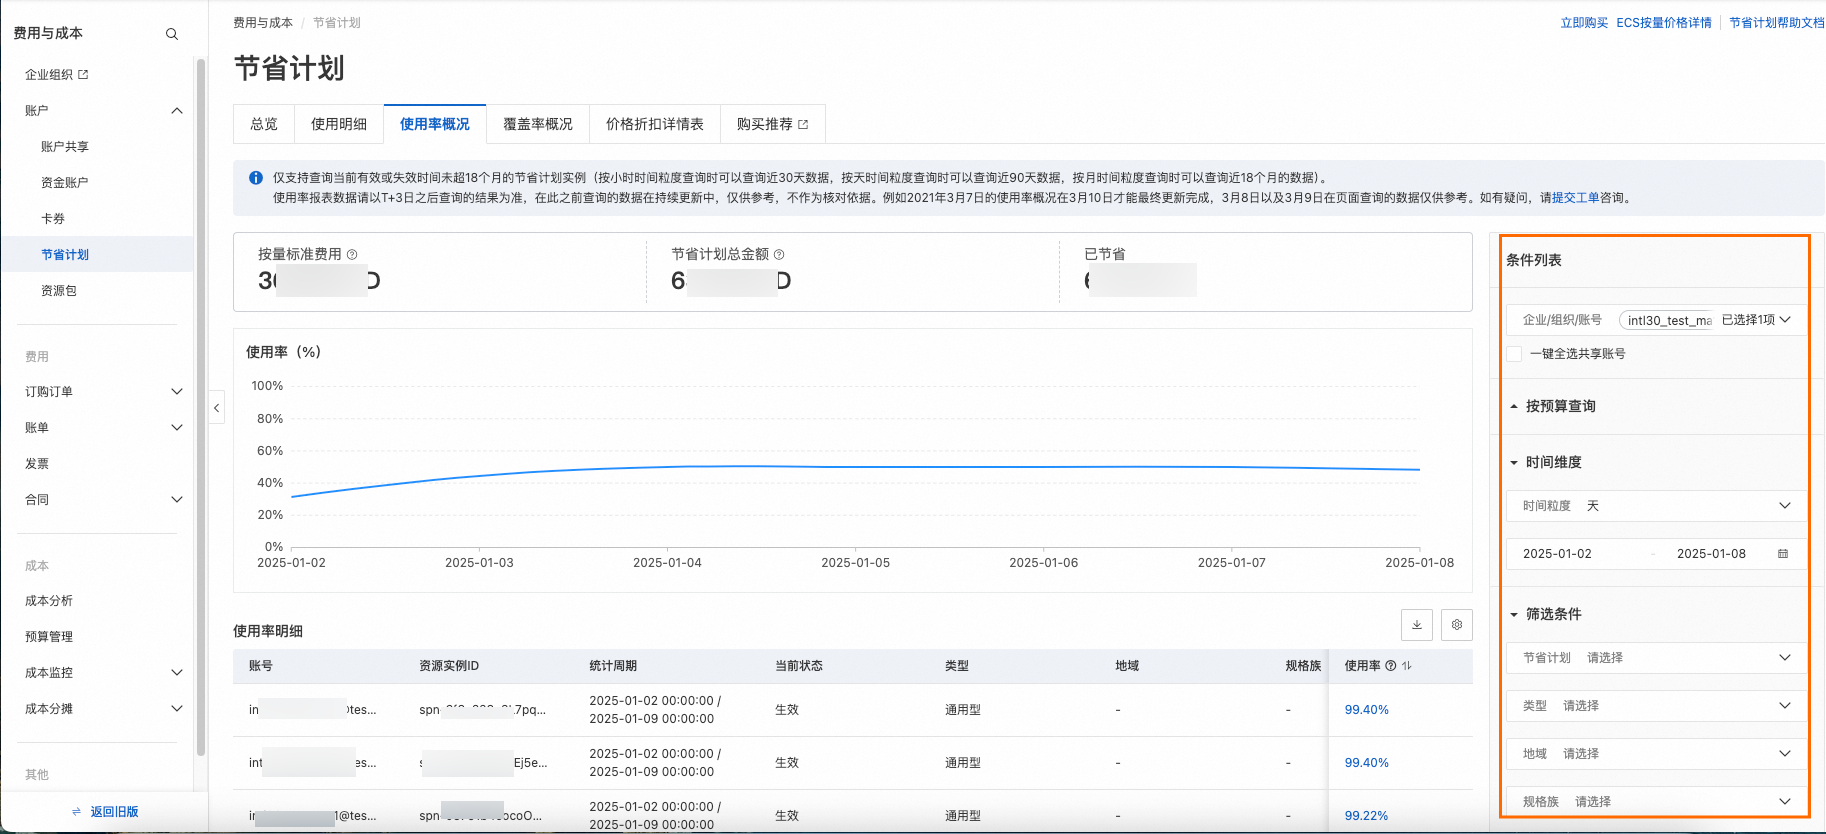Open 时间粒度 dropdown

point(1657,506)
